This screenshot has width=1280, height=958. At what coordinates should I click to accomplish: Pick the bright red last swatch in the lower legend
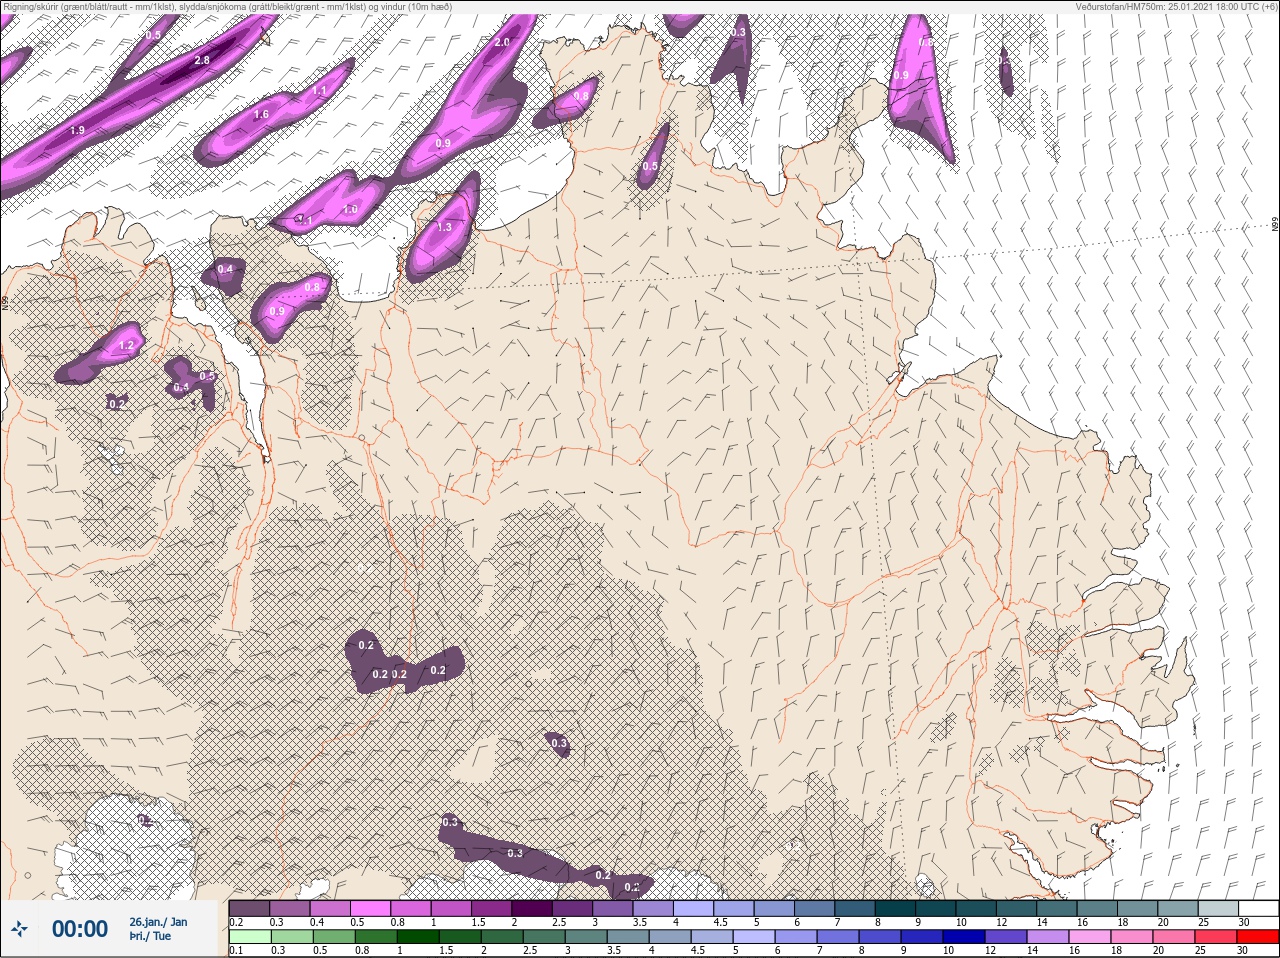click(x=1257, y=936)
